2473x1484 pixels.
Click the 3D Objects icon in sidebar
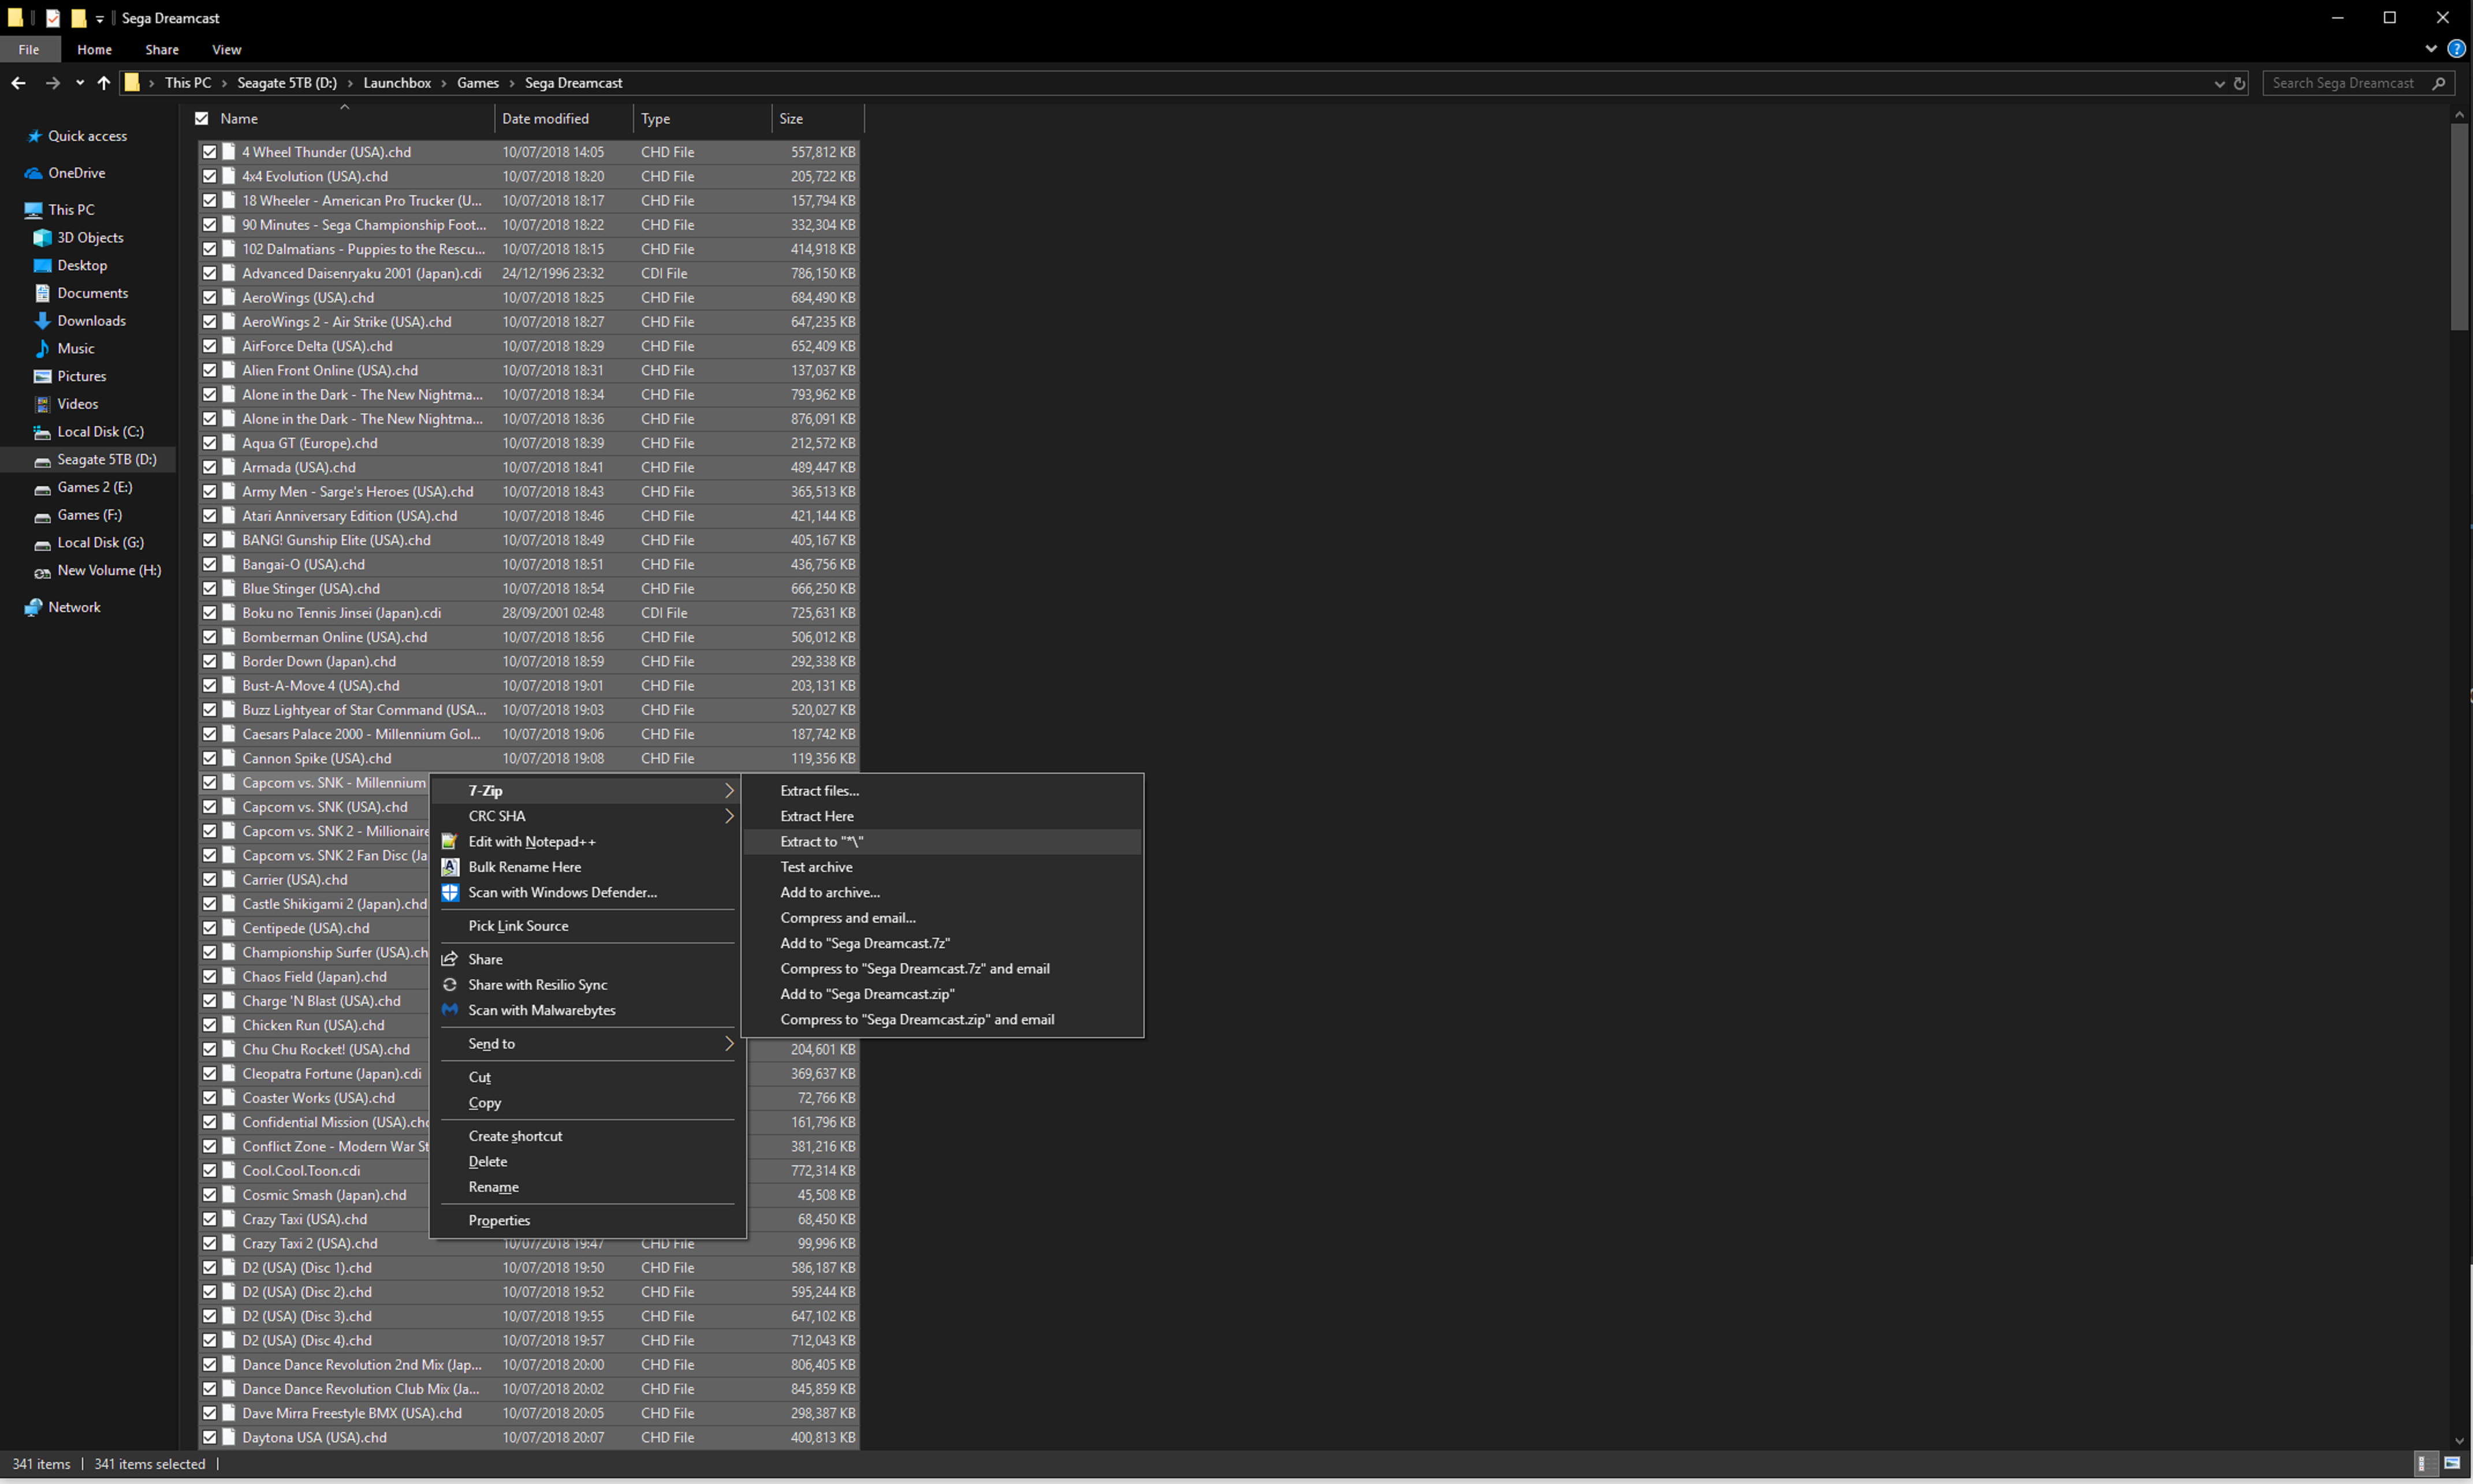(42, 237)
